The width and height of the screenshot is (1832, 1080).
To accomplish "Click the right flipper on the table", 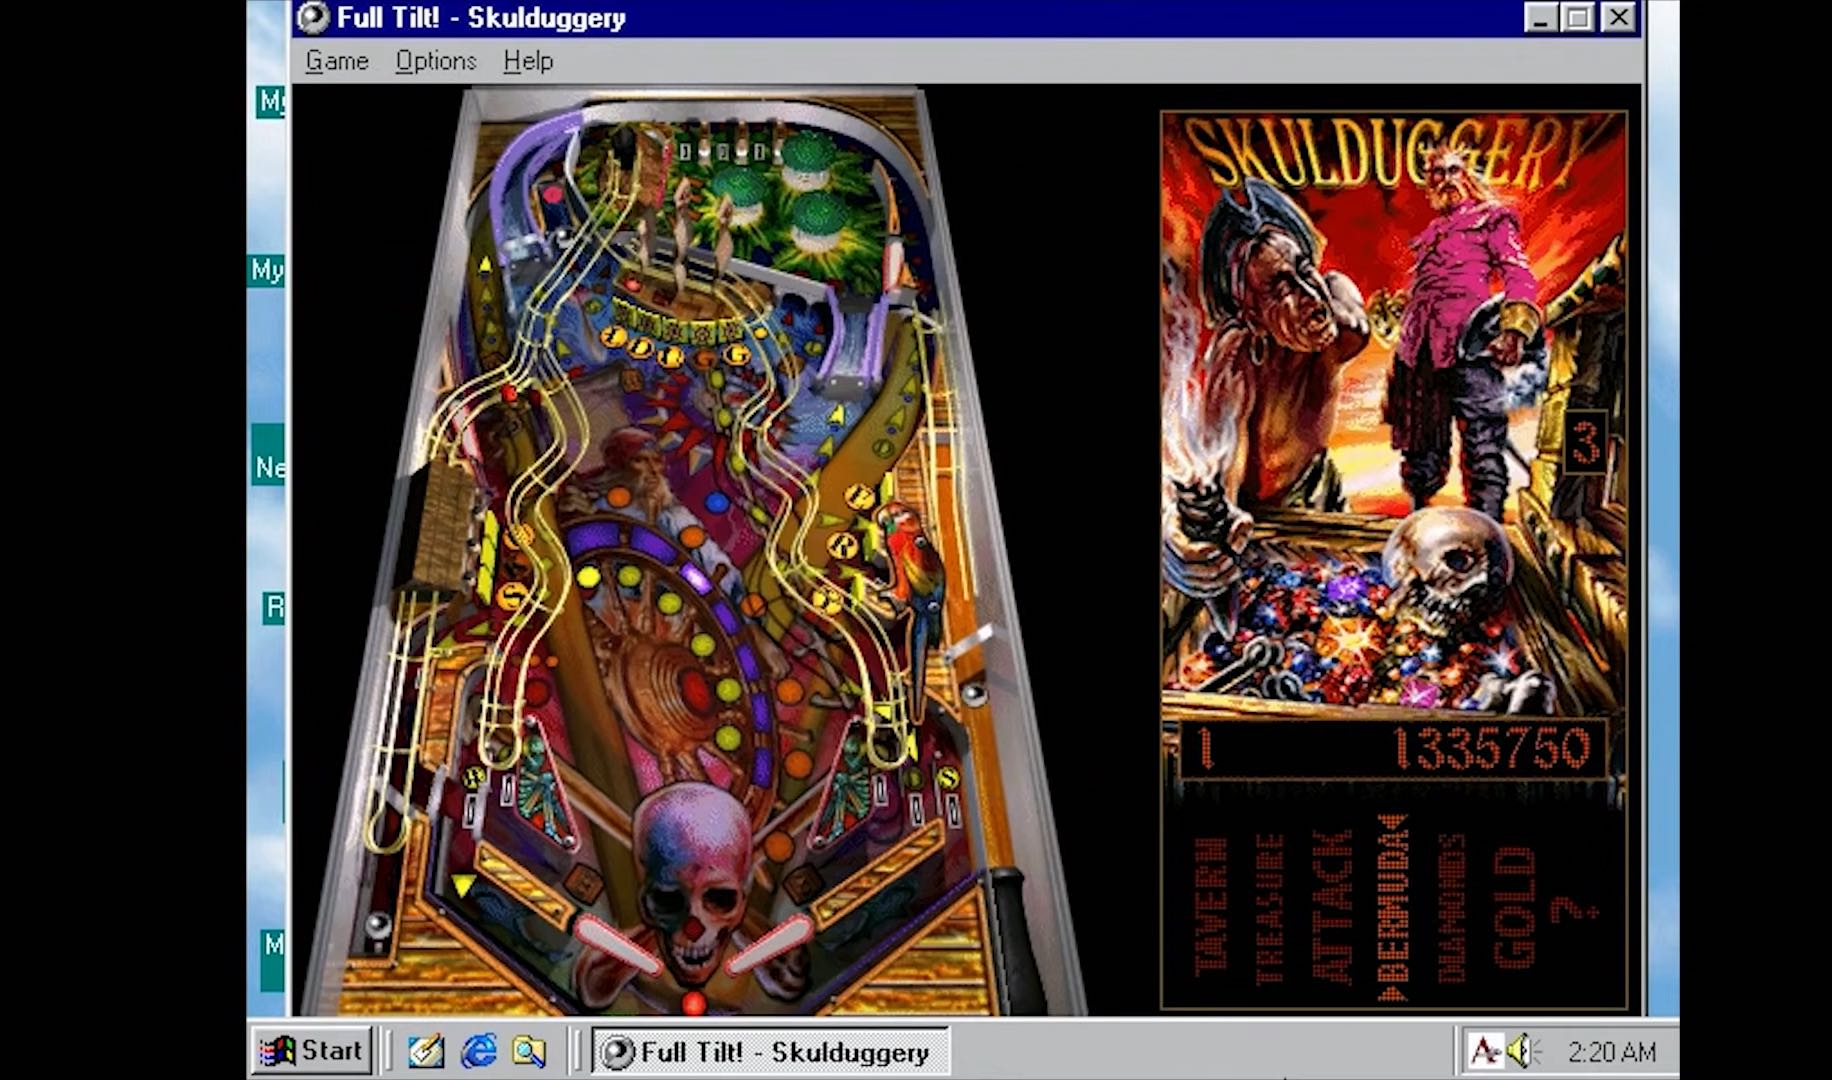I will coord(768,945).
